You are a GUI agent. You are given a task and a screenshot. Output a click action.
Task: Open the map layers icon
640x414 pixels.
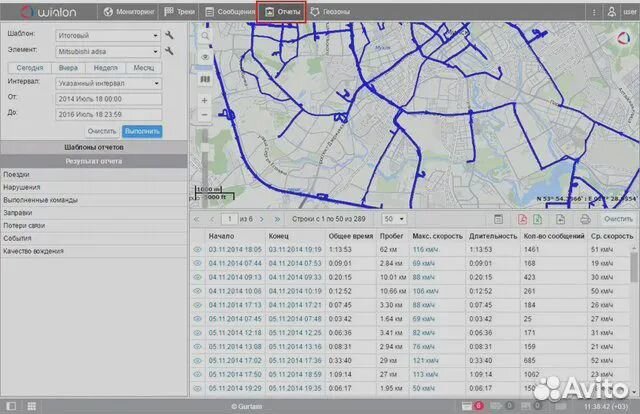[x=205, y=79]
